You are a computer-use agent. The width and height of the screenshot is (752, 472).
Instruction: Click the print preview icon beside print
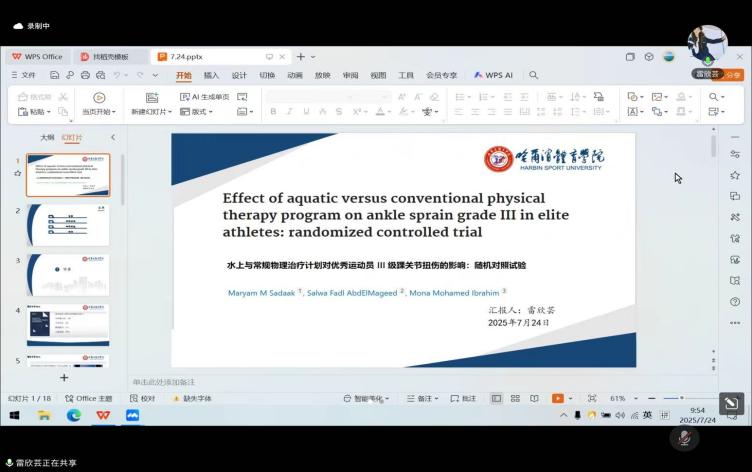(100, 75)
